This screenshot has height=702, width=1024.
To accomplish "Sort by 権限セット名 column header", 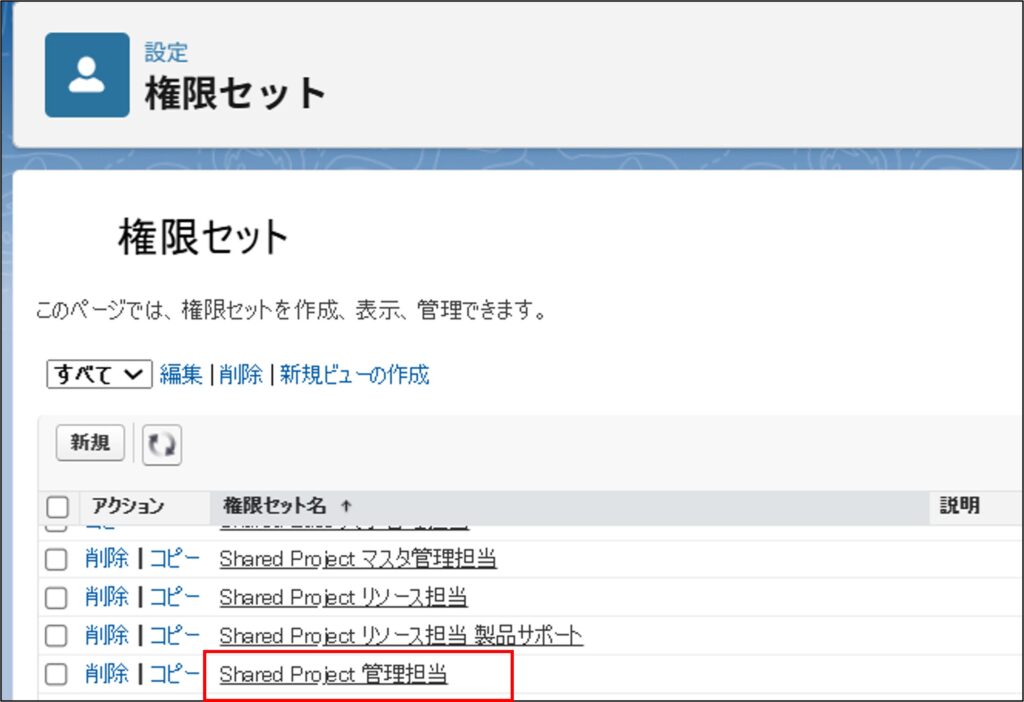I will [x=267, y=507].
